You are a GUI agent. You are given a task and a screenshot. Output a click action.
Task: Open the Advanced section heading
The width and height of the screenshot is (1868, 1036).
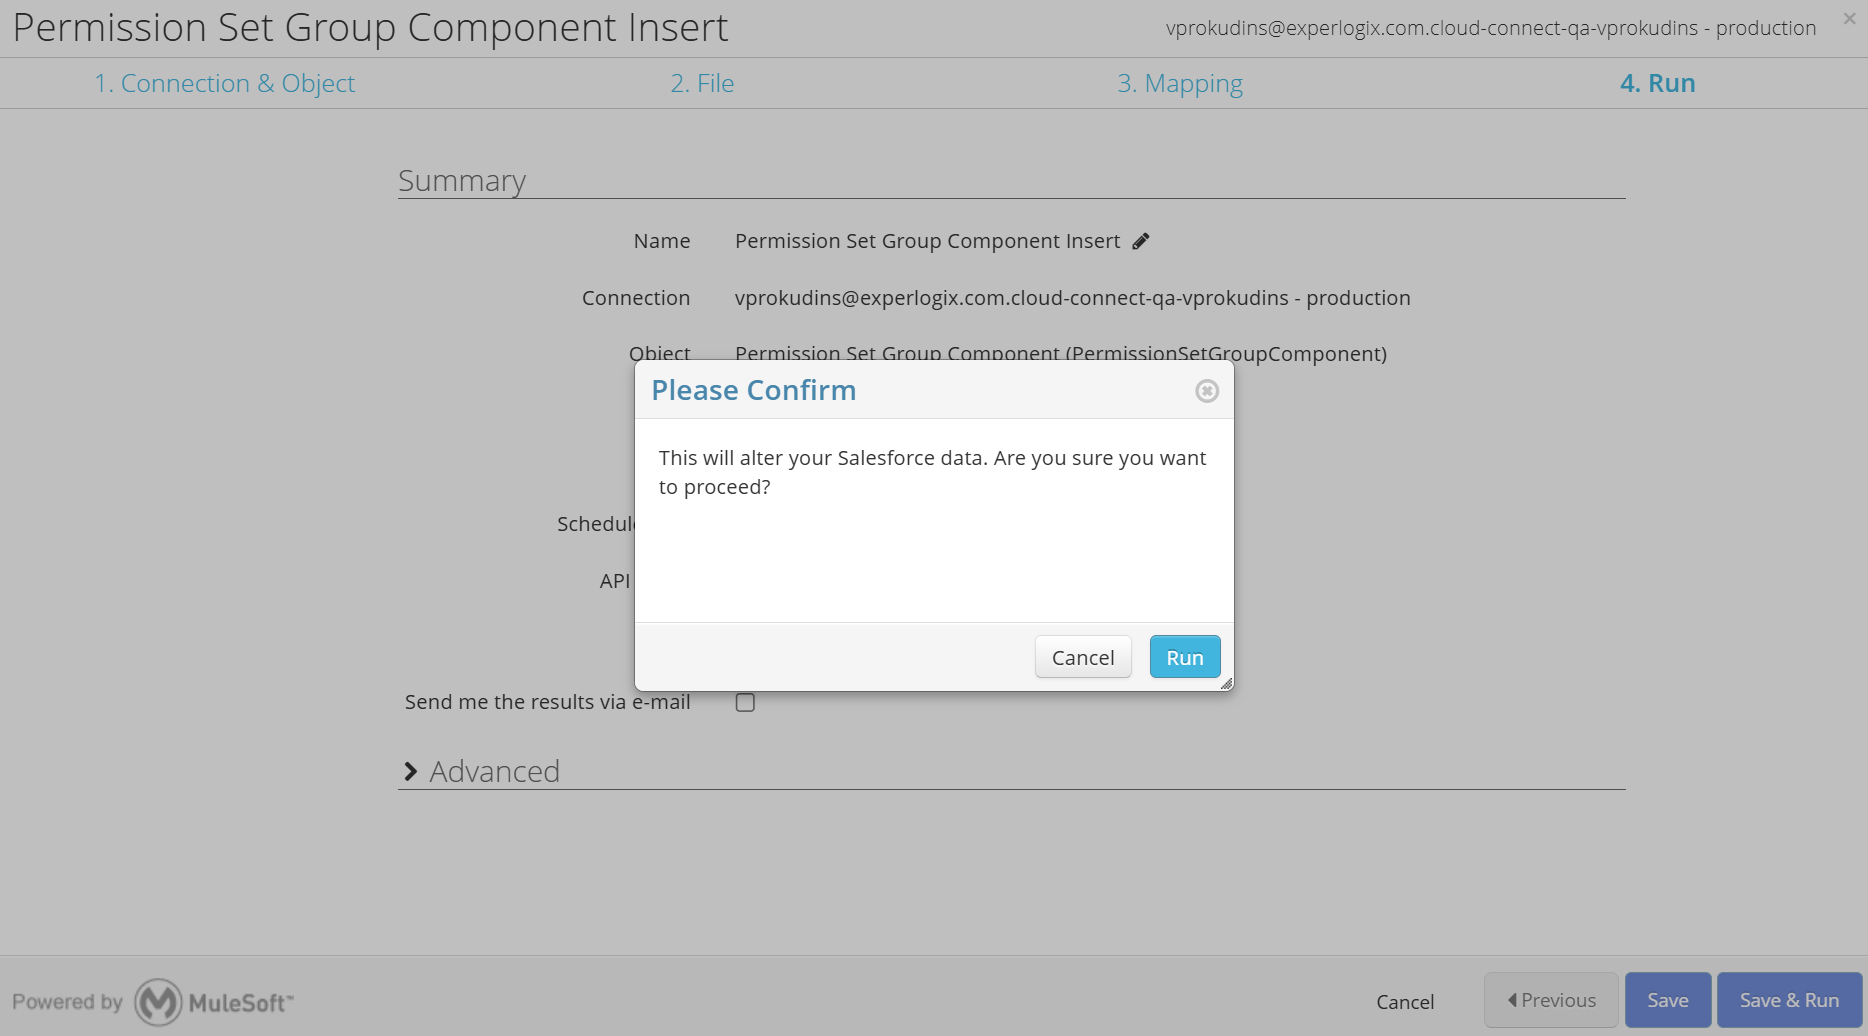pos(494,771)
